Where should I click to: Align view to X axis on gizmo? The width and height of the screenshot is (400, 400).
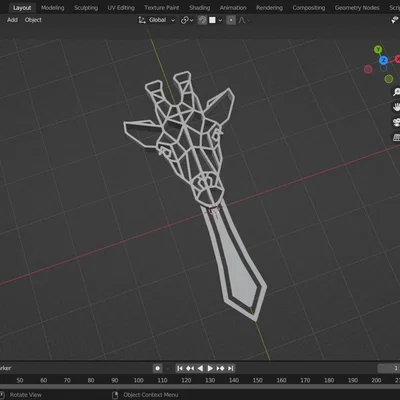[397, 59]
